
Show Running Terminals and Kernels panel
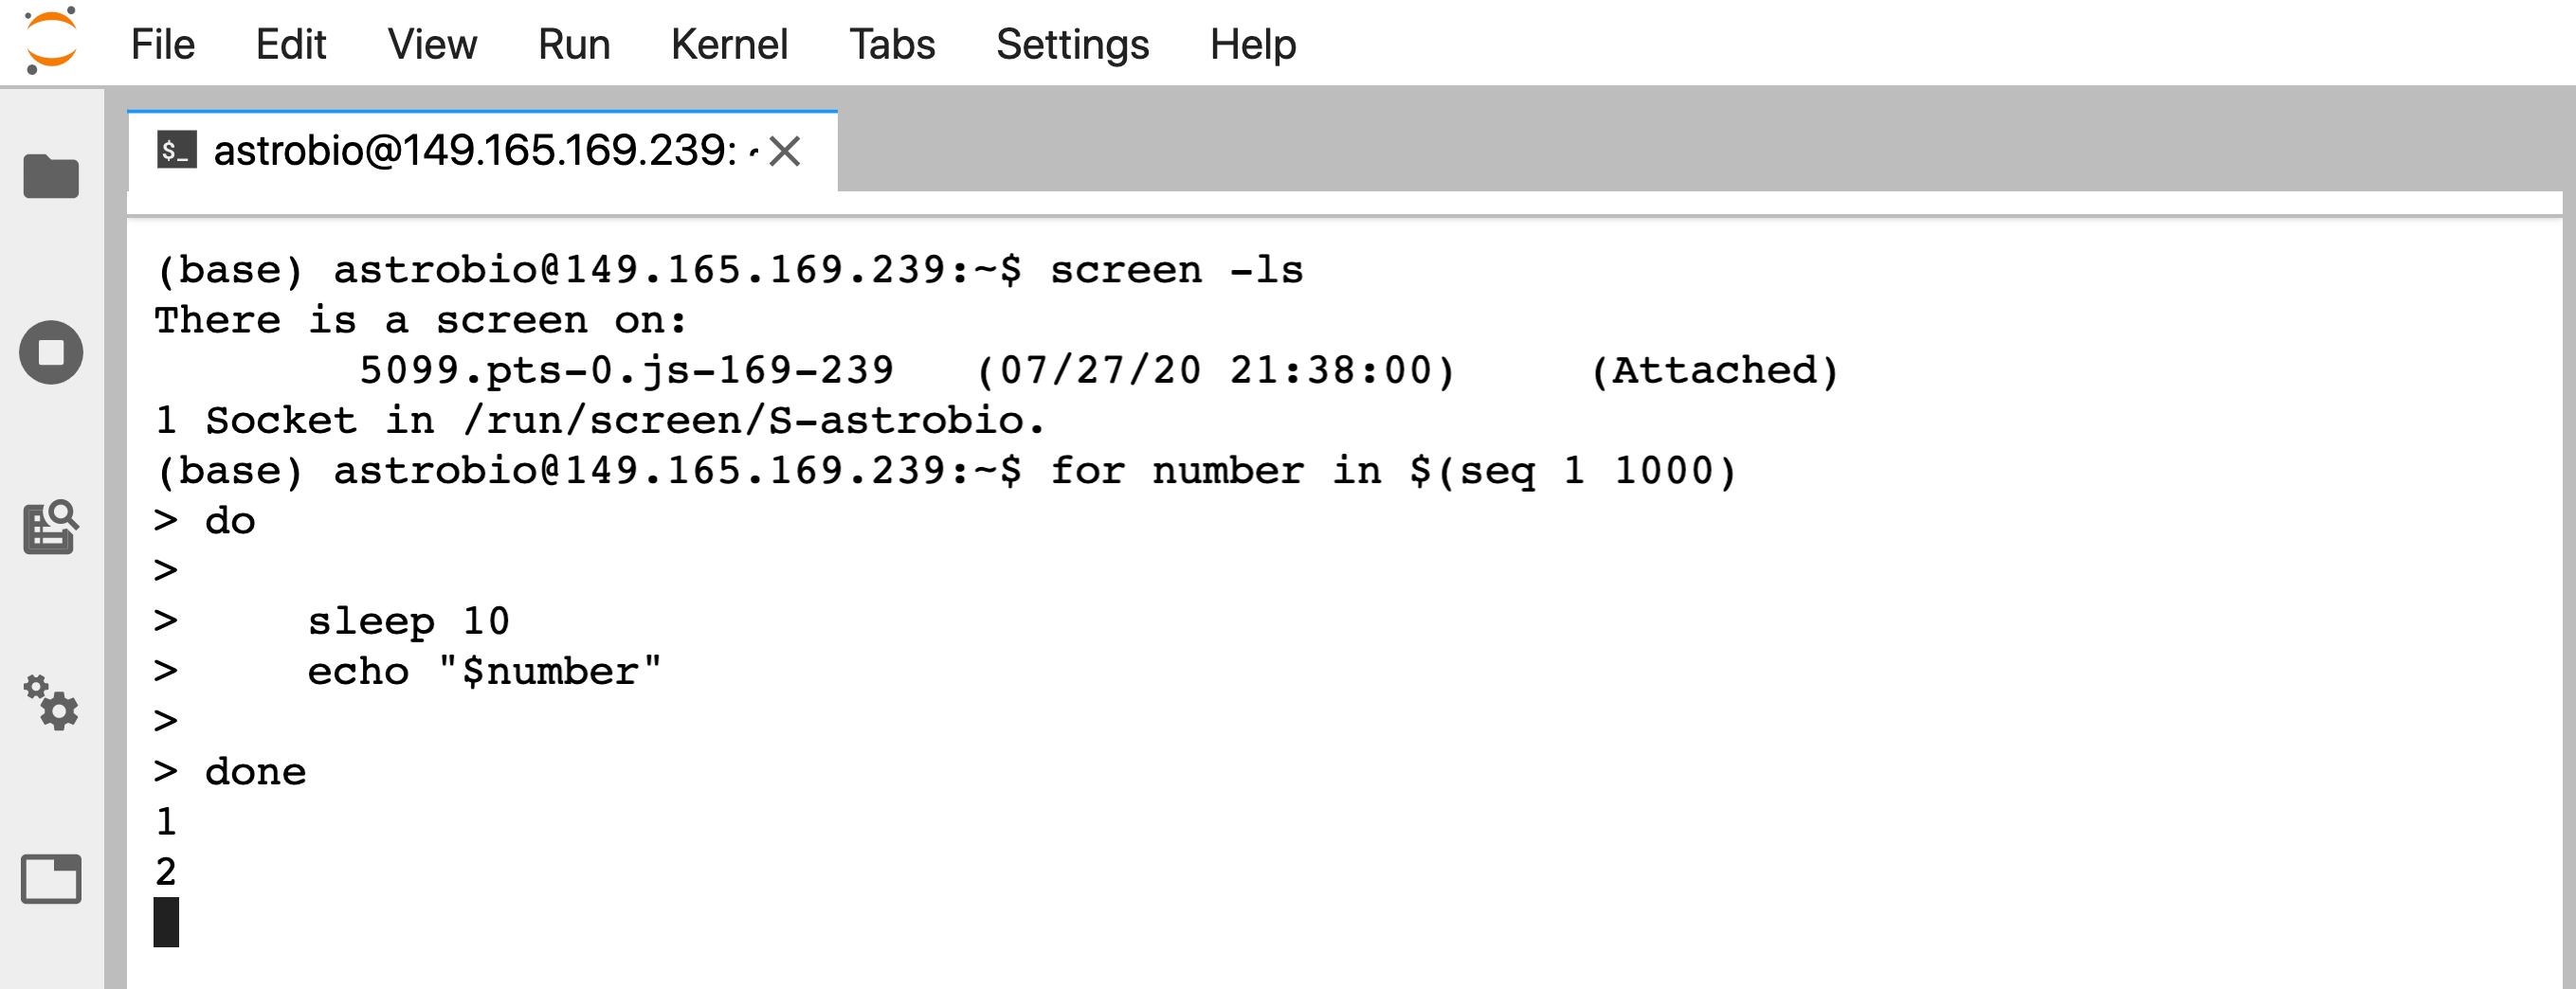[x=51, y=352]
